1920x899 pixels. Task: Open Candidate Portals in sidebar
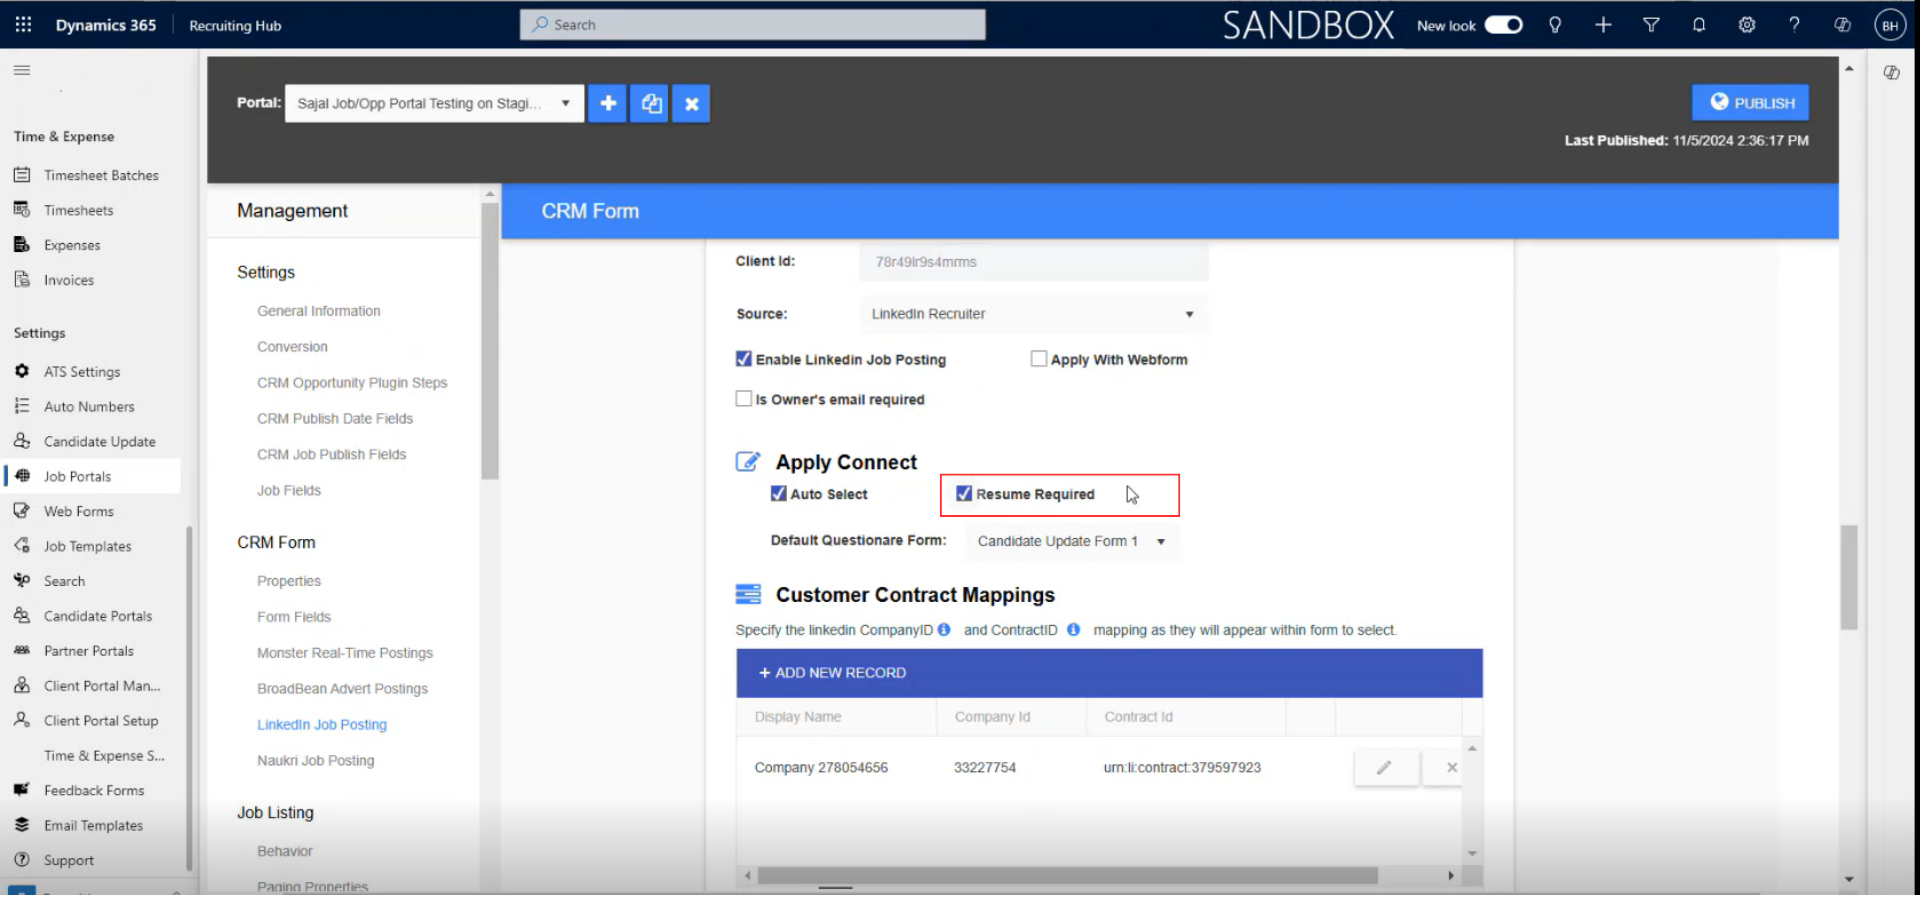tap(98, 616)
